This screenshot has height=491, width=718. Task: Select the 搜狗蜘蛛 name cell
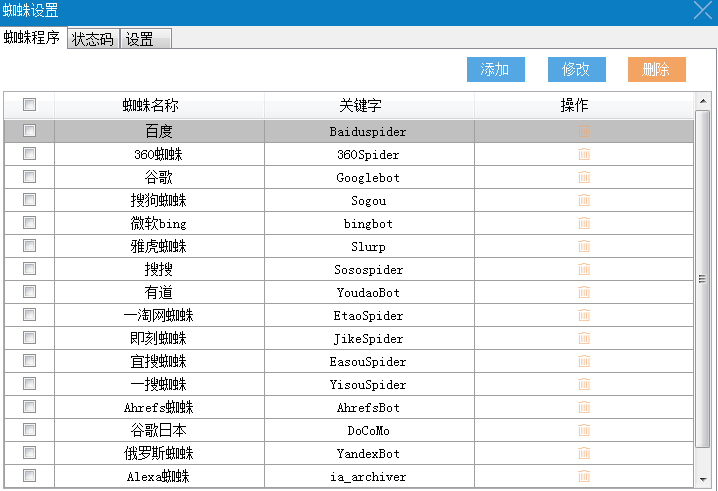pos(159,200)
